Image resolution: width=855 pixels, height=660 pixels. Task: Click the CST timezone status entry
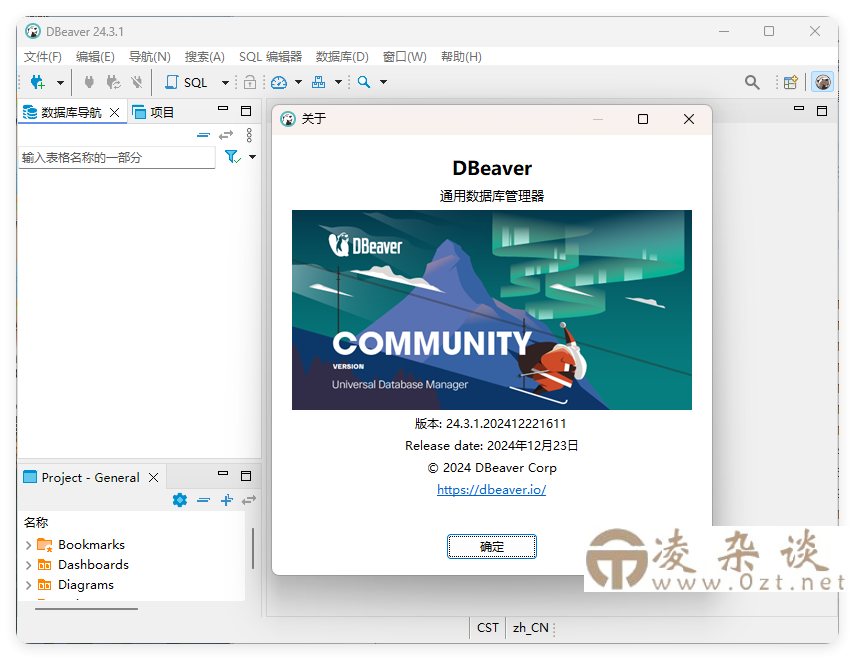[487, 628]
